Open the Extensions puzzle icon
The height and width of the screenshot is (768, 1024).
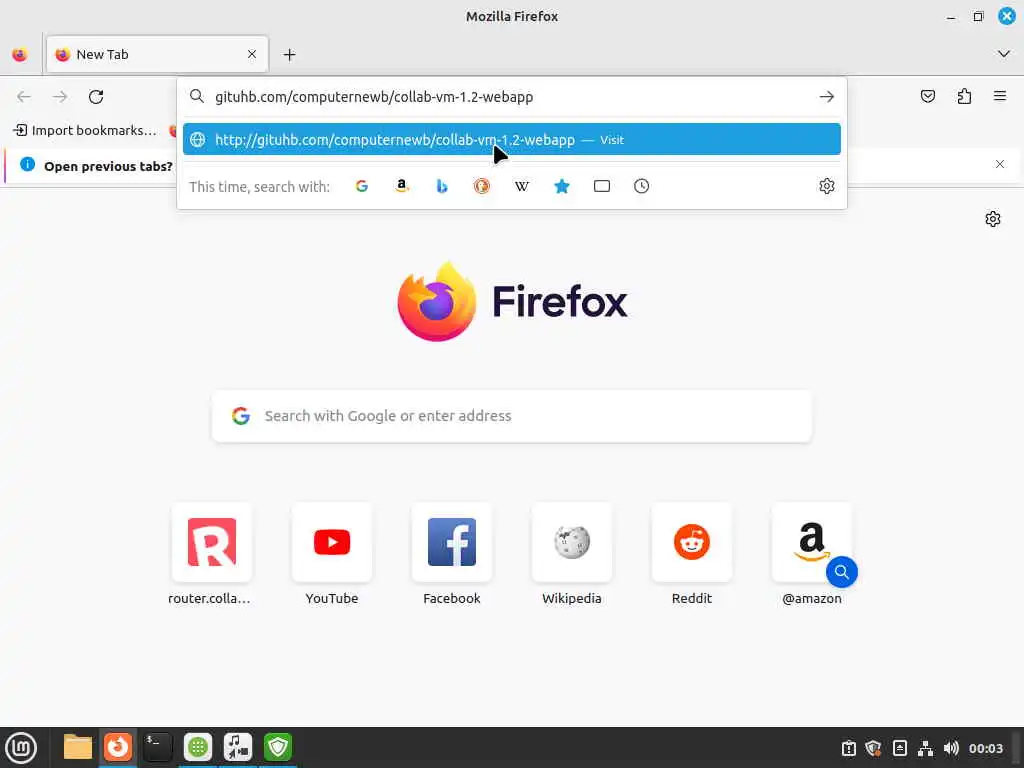coord(964,97)
